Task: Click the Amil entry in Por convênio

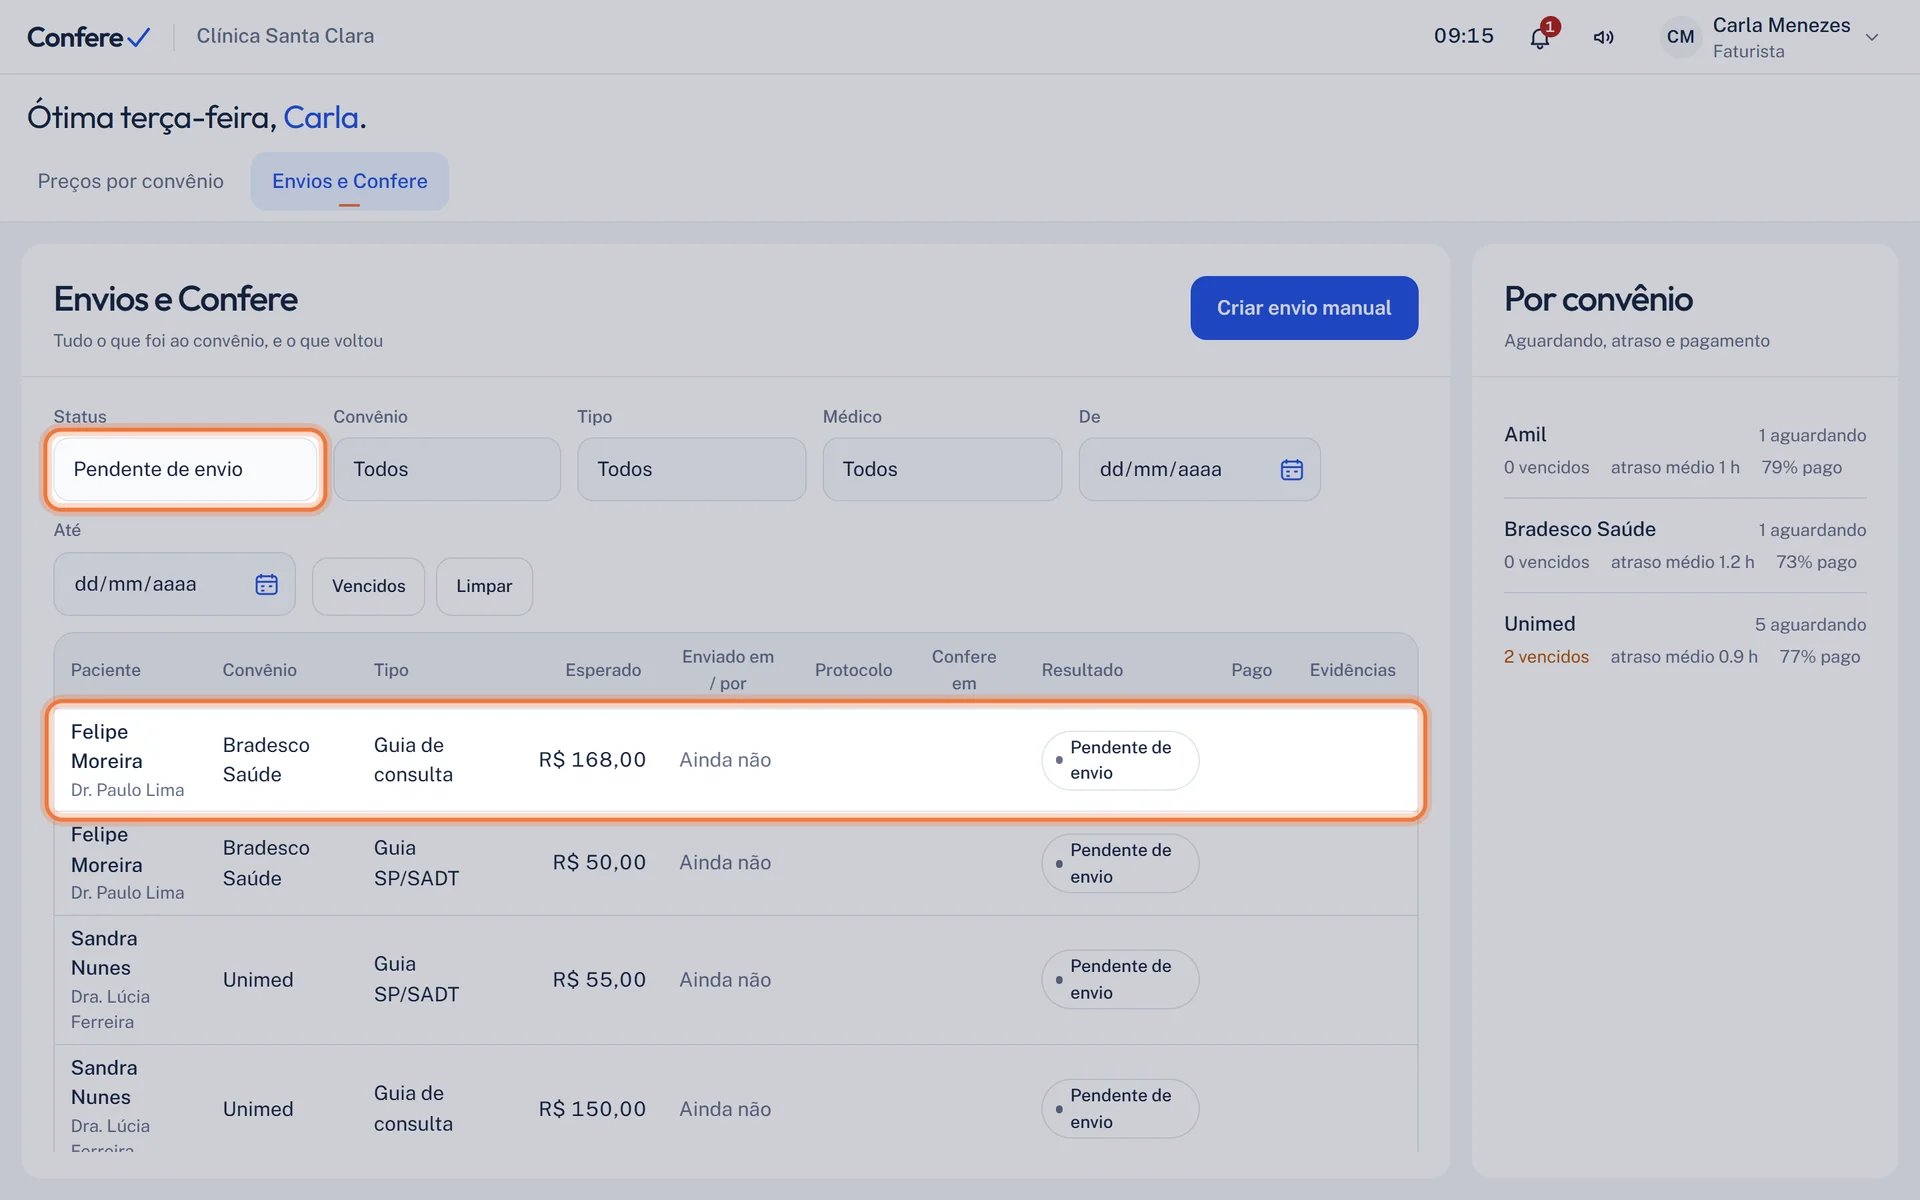Action: (x=1685, y=450)
